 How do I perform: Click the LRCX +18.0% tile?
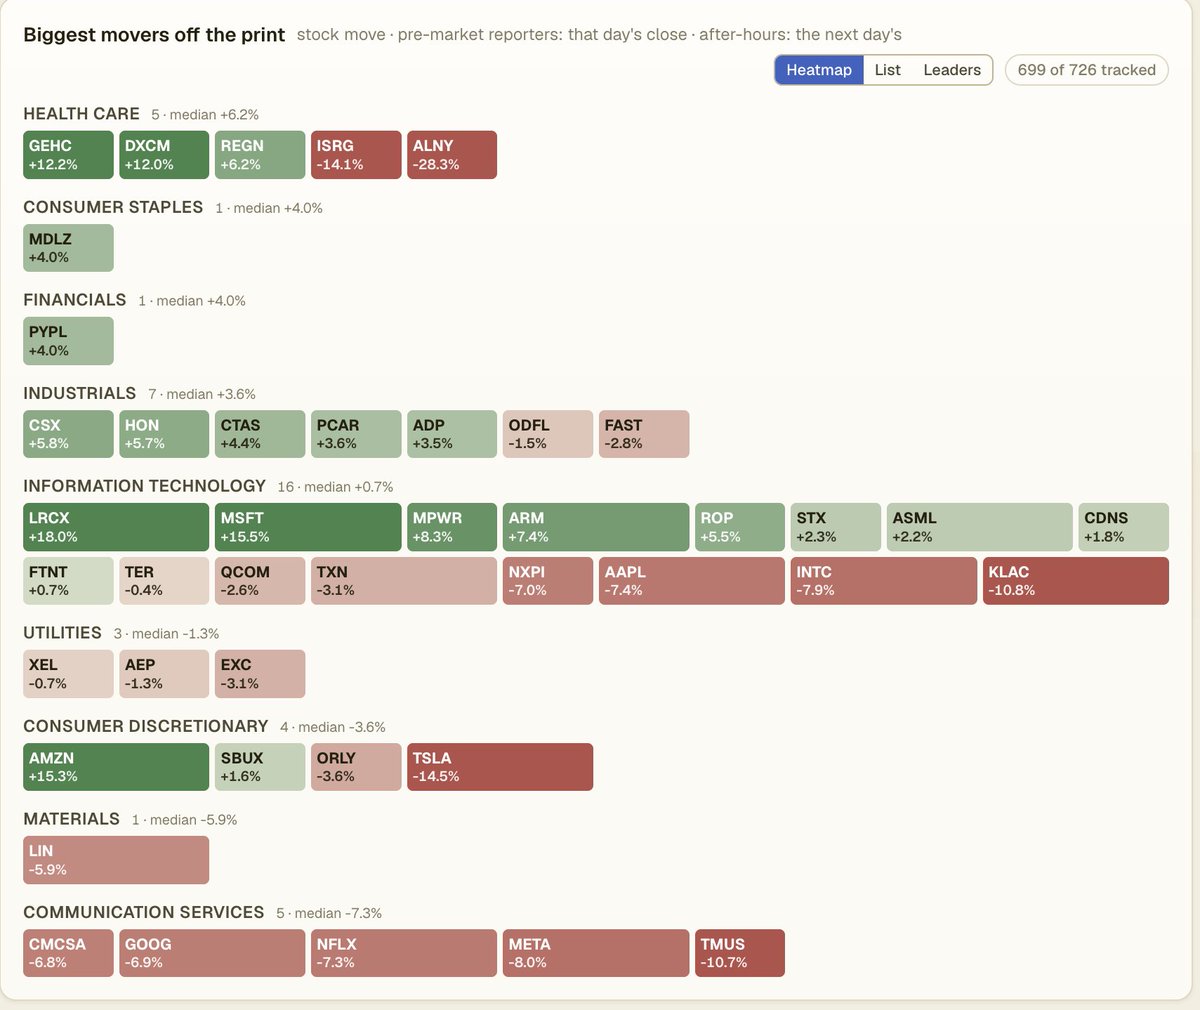116,527
